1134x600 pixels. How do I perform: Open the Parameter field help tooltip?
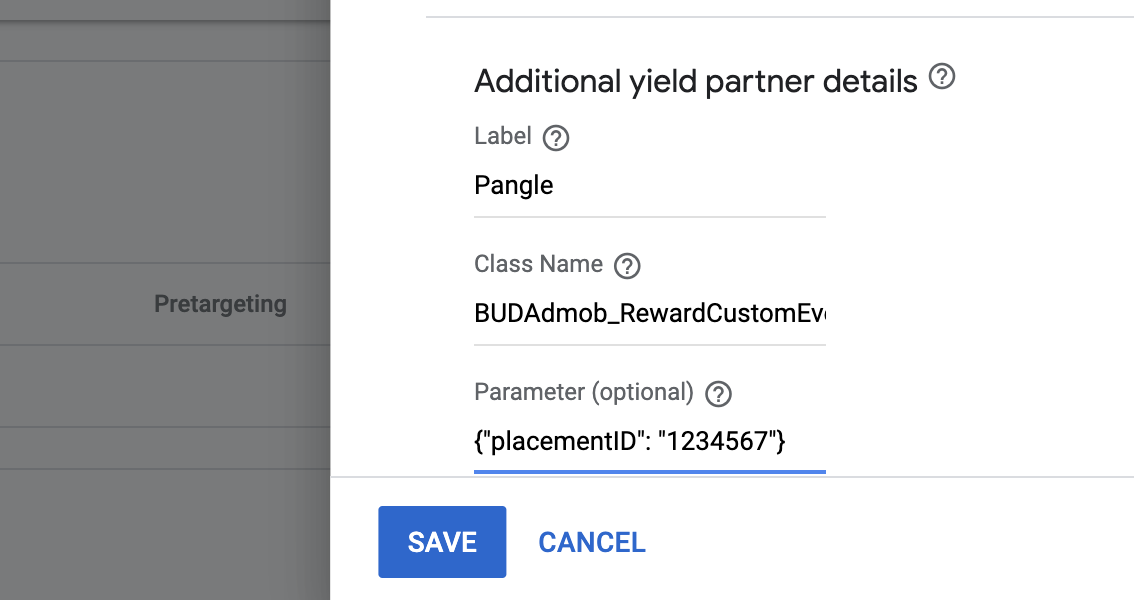(x=717, y=393)
